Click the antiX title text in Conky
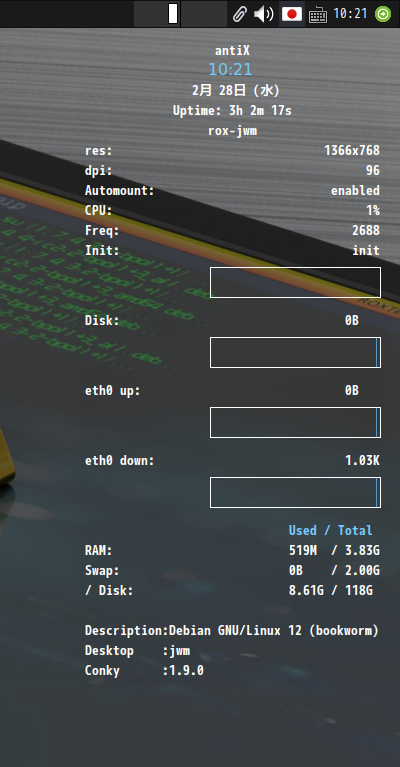The height and width of the screenshot is (767, 400). click(232, 50)
